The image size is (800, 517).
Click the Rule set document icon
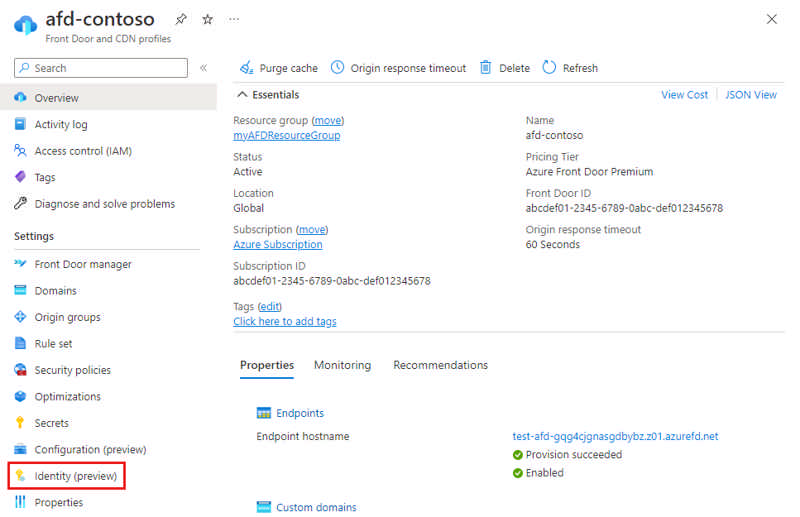click(x=20, y=343)
